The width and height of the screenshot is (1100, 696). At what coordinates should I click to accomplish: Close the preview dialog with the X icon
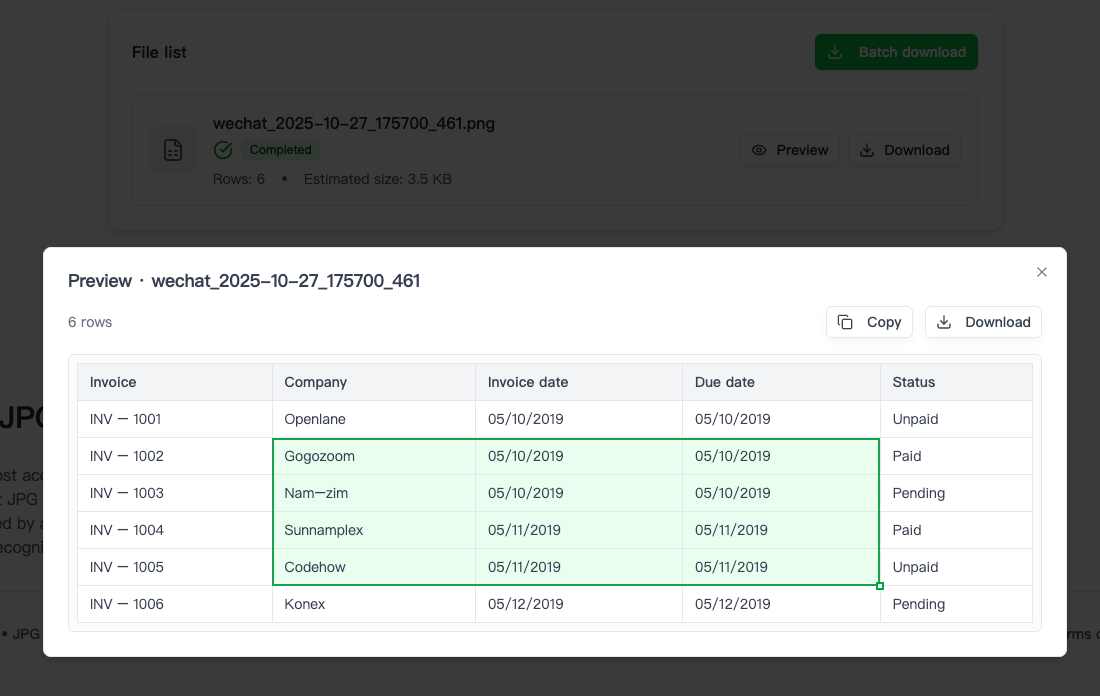pos(1042,272)
